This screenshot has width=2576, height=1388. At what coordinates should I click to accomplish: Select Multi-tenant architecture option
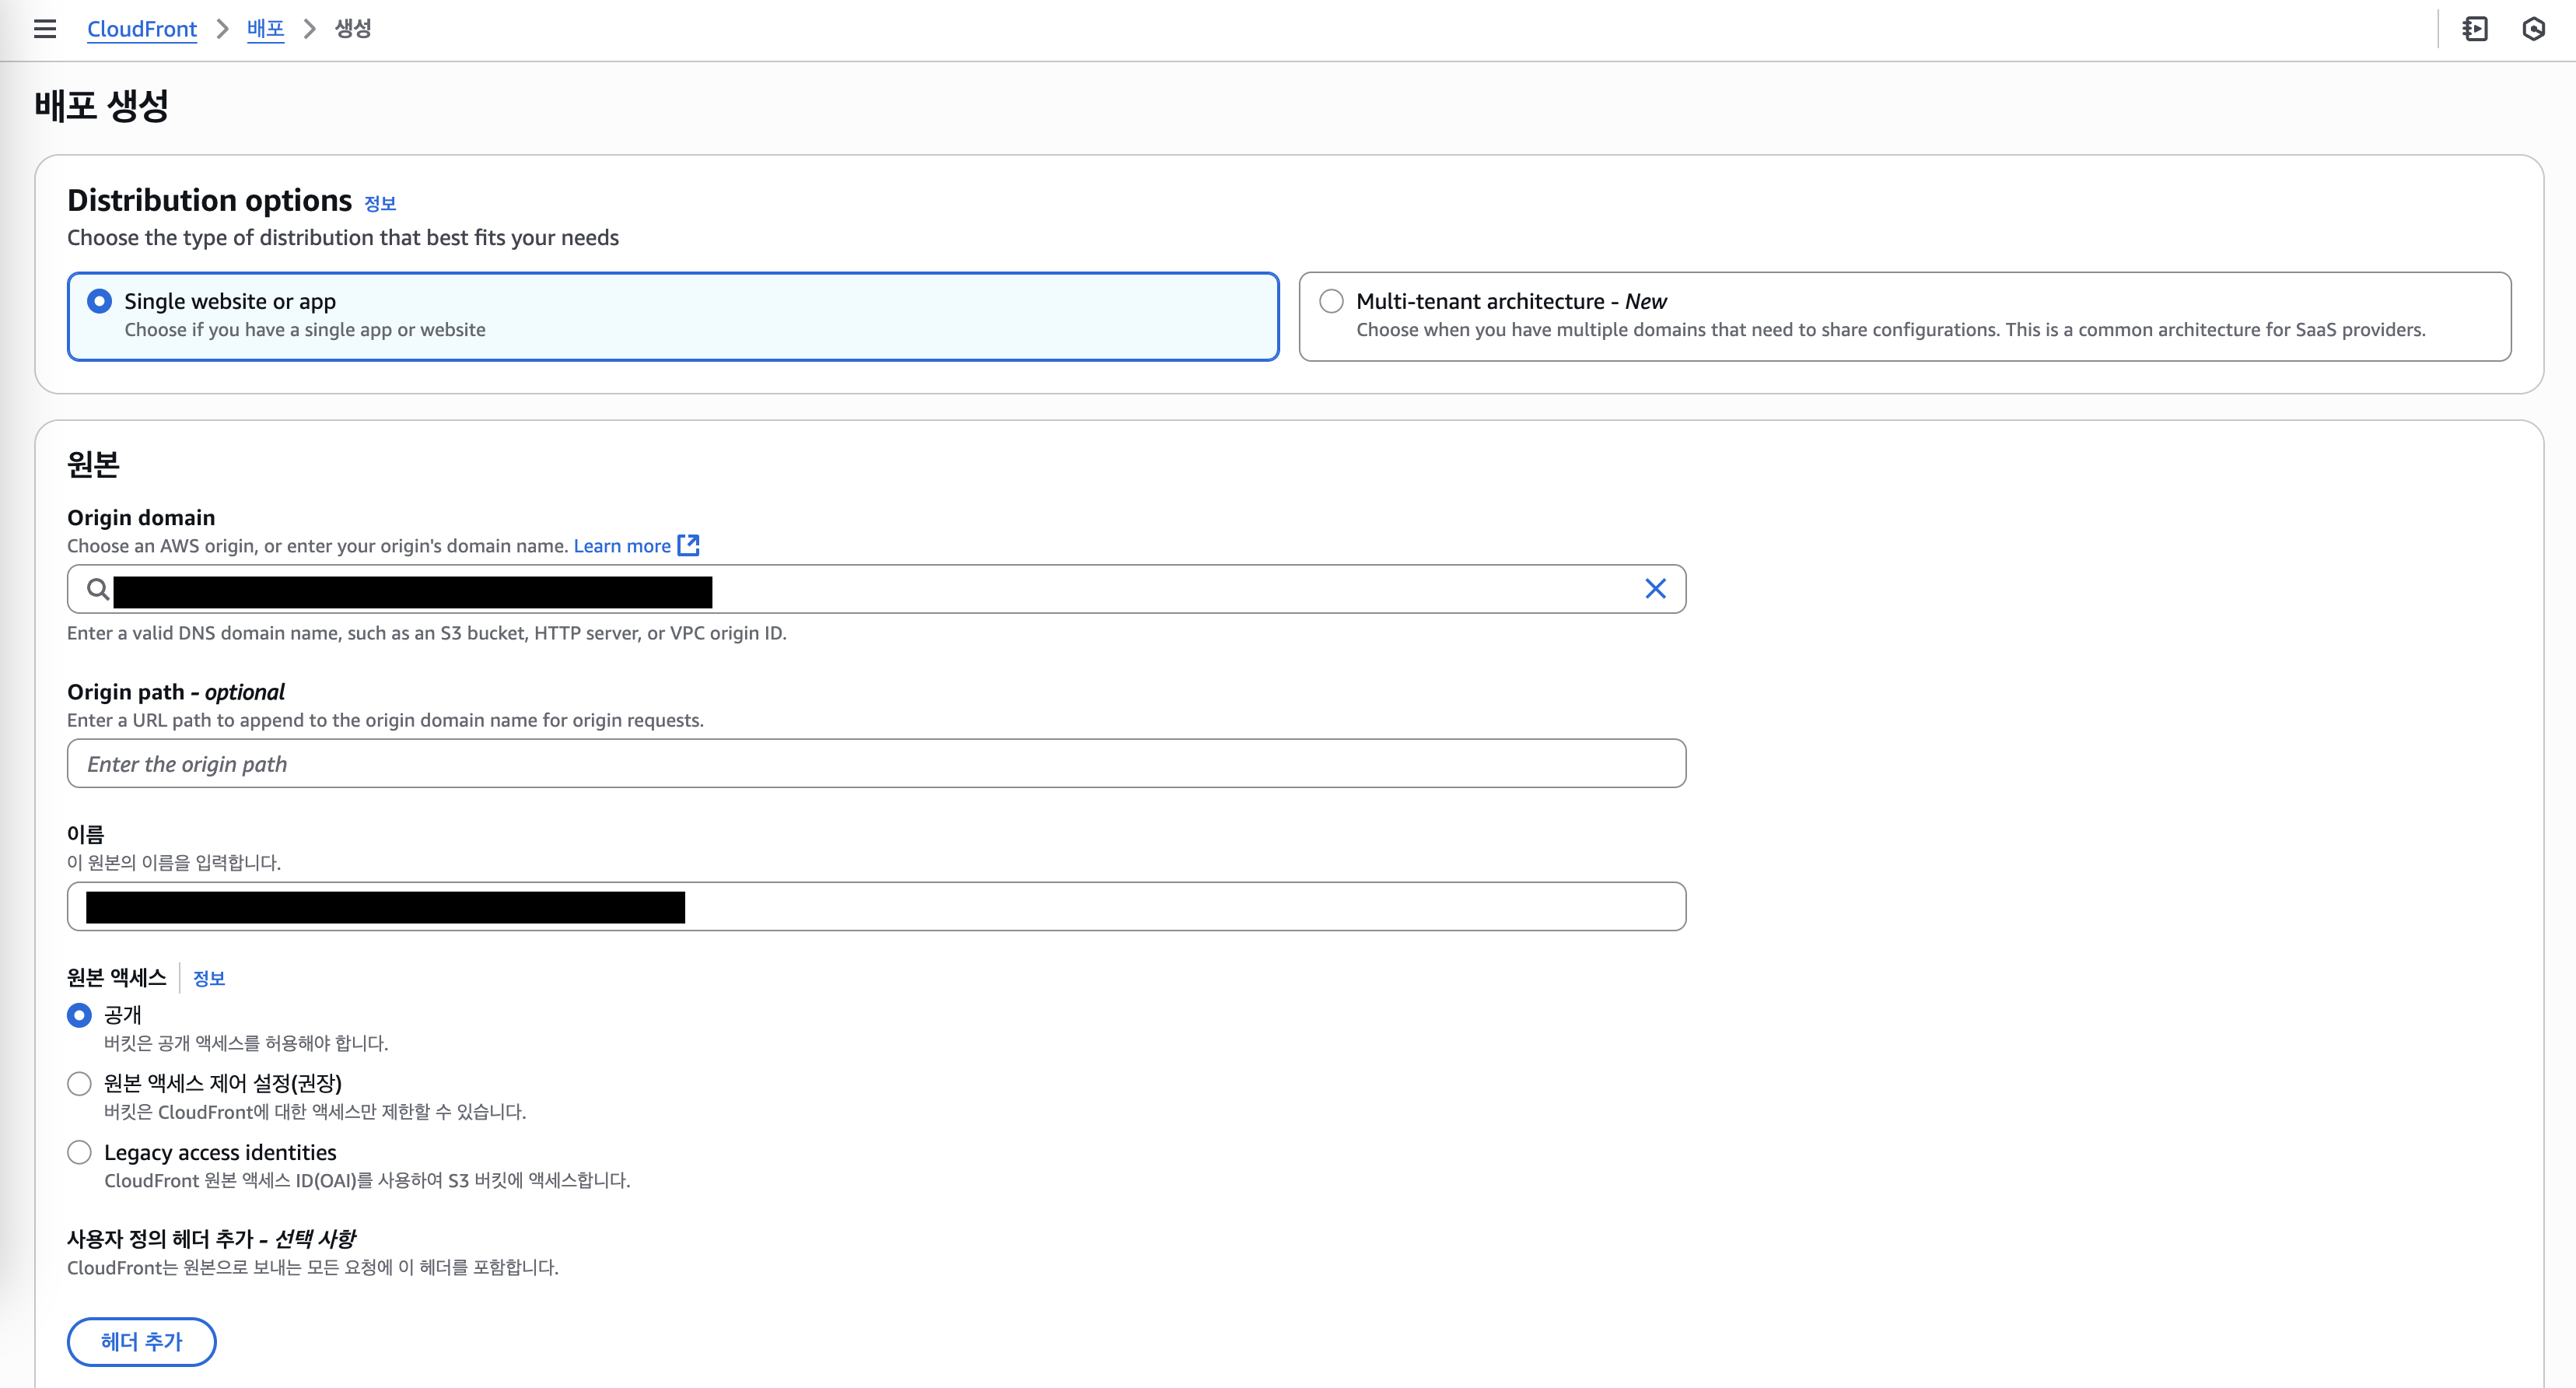pyautogui.click(x=1331, y=301)
